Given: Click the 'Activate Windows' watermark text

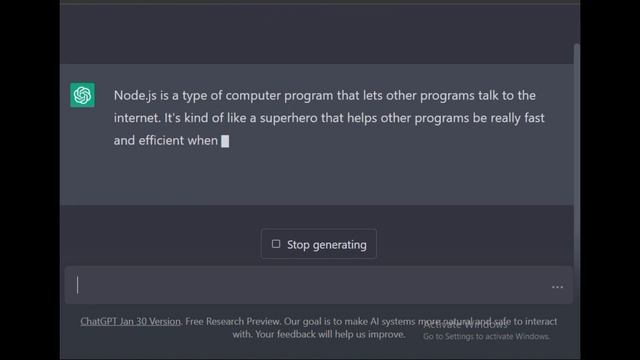Looking at the screenshot, I should (x=464, y=325).
